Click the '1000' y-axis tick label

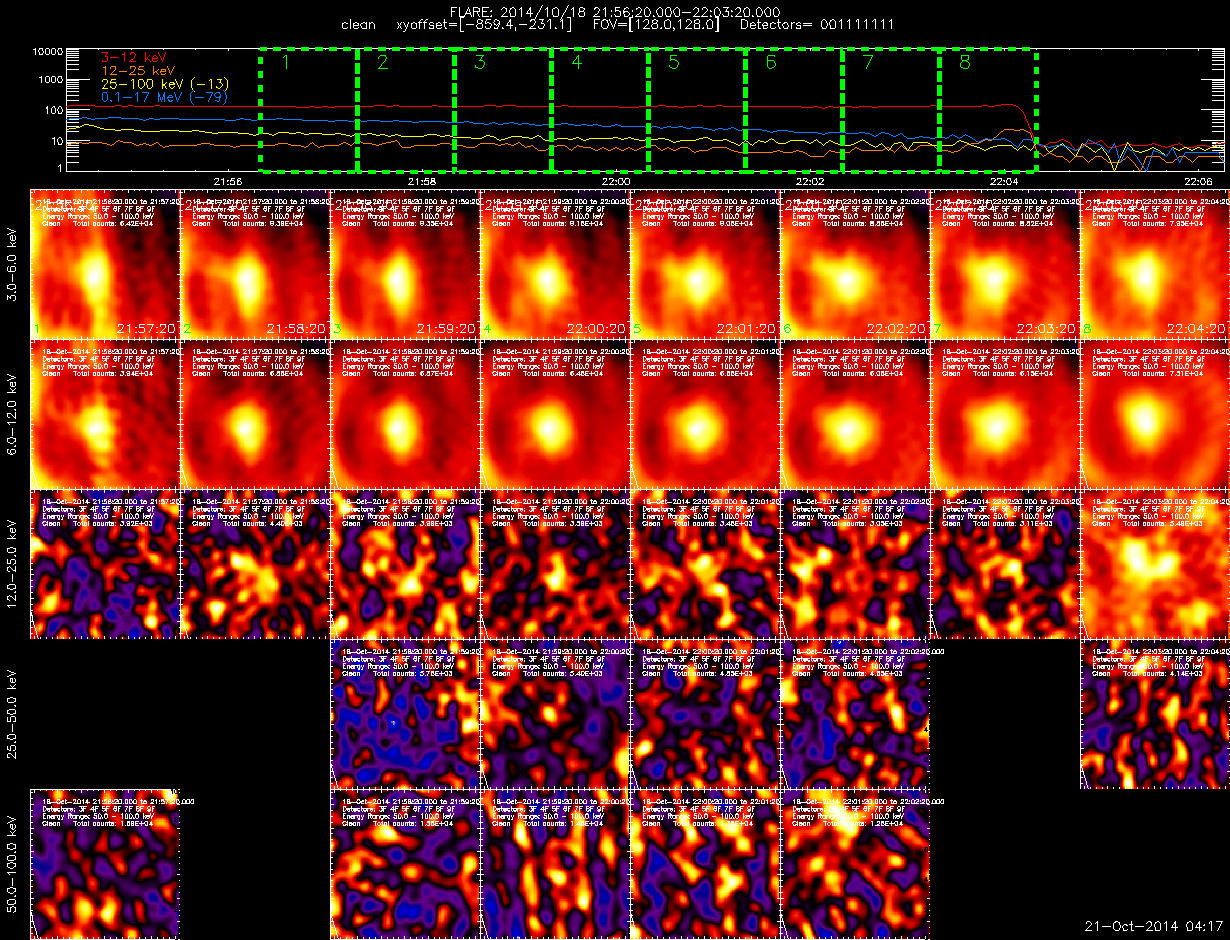pos(51,81)
